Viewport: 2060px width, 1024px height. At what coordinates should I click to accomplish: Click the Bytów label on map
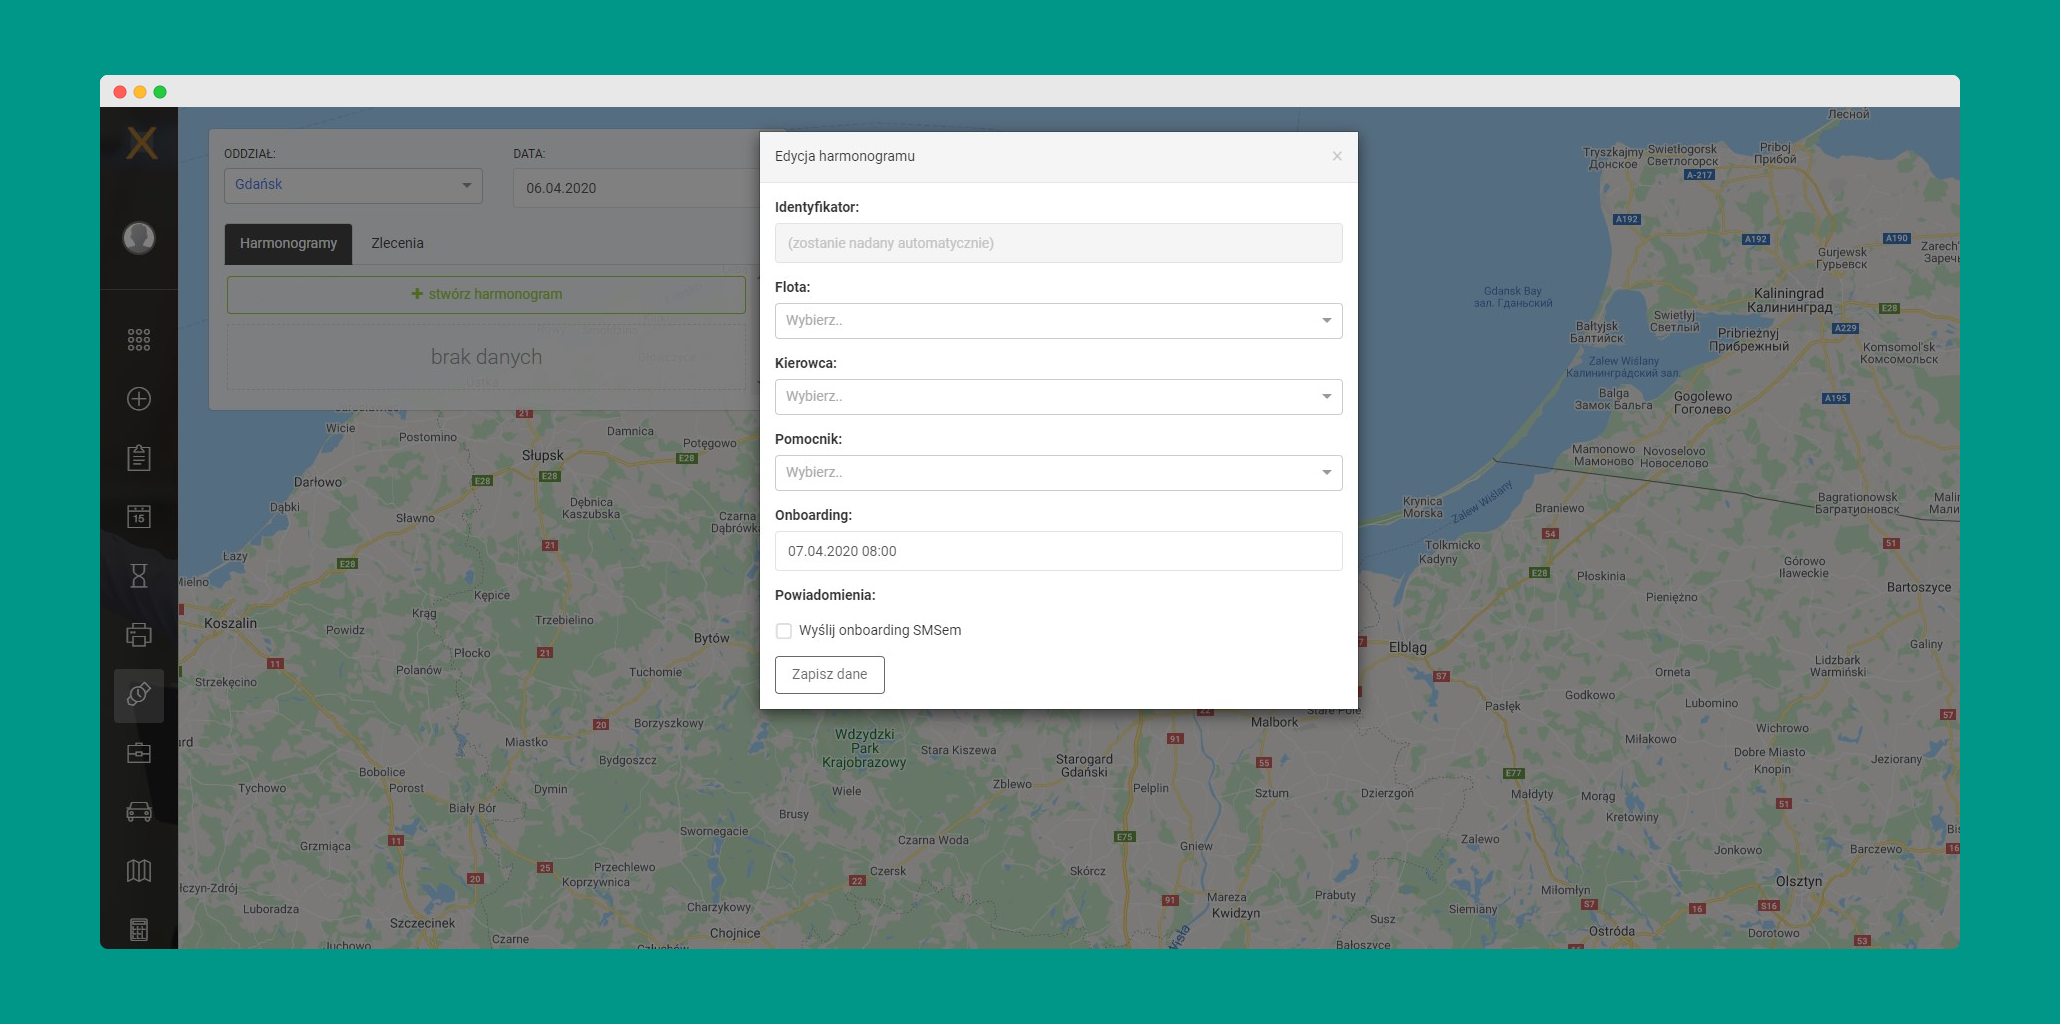tap(712, 638)
